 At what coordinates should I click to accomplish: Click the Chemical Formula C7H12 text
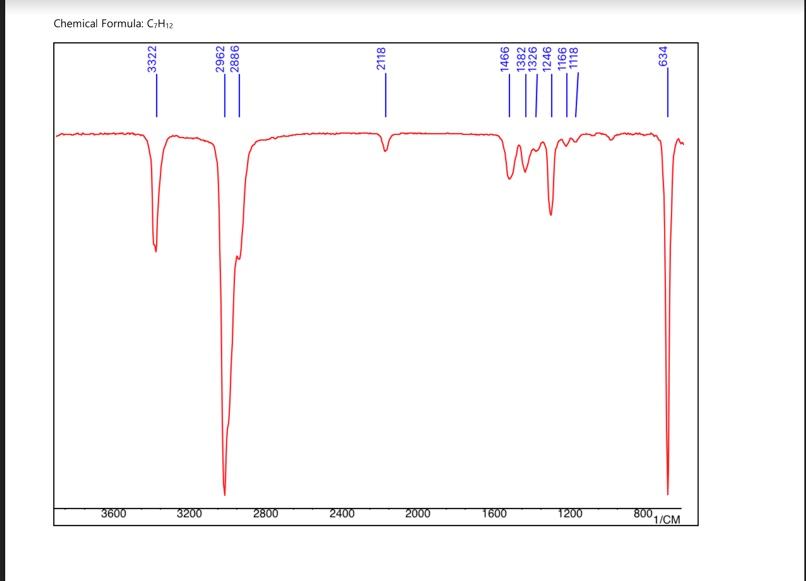click(113, 24)
